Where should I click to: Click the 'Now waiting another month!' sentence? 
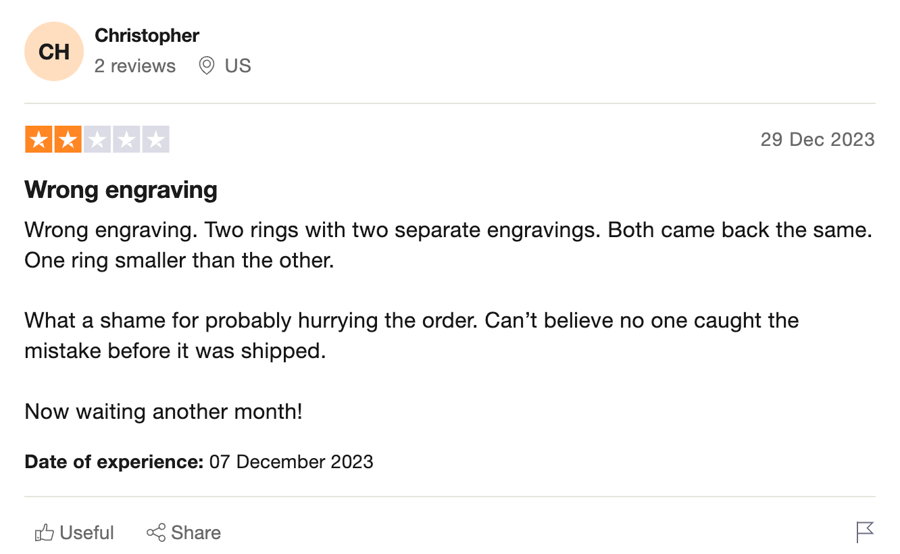tap(164, 412)
